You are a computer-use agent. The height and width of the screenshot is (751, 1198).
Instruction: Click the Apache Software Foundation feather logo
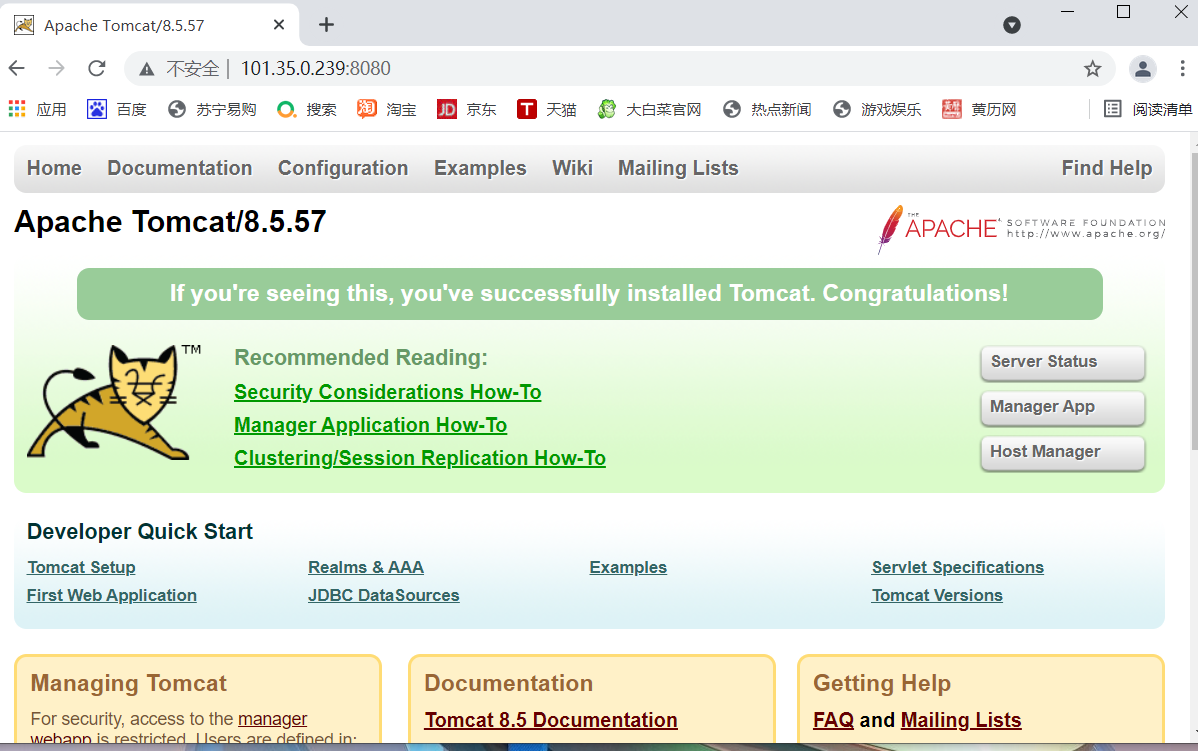coord(1022,228)
